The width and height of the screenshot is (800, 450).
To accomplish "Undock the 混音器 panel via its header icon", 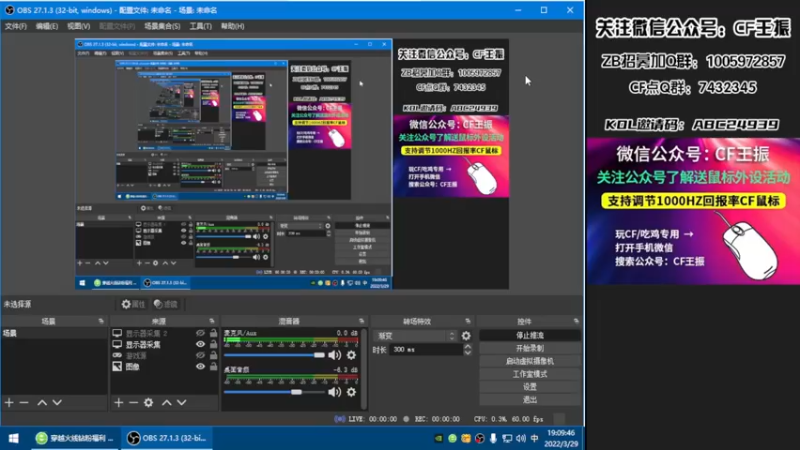I will point(362,321).
